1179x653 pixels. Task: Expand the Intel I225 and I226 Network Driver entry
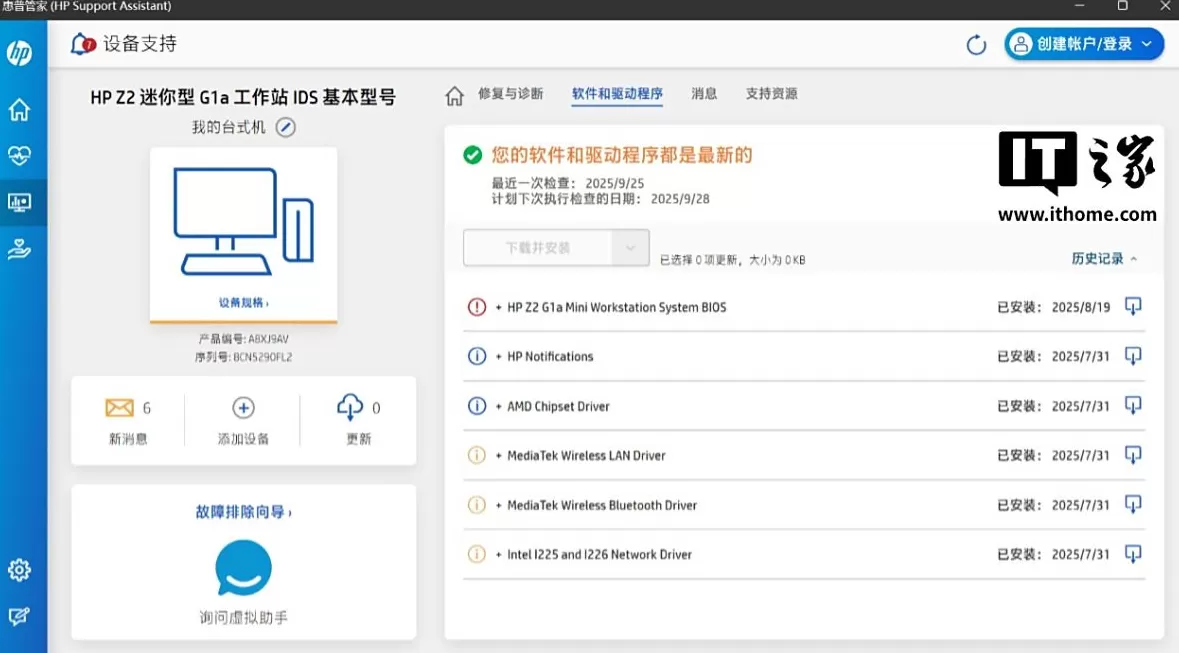[x=499, y=555]
